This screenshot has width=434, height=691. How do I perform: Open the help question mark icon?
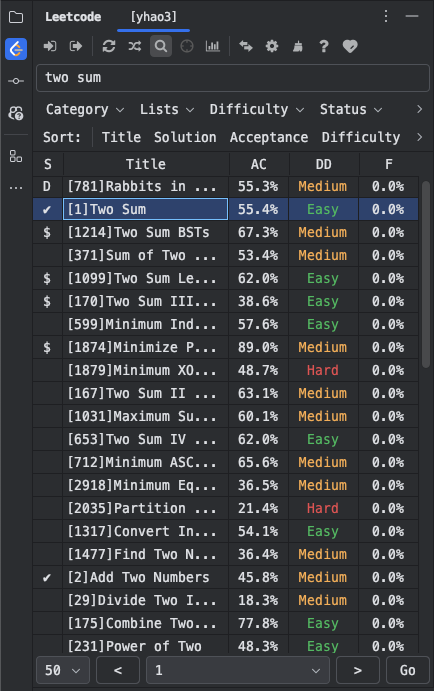click(x=324, y=46)
